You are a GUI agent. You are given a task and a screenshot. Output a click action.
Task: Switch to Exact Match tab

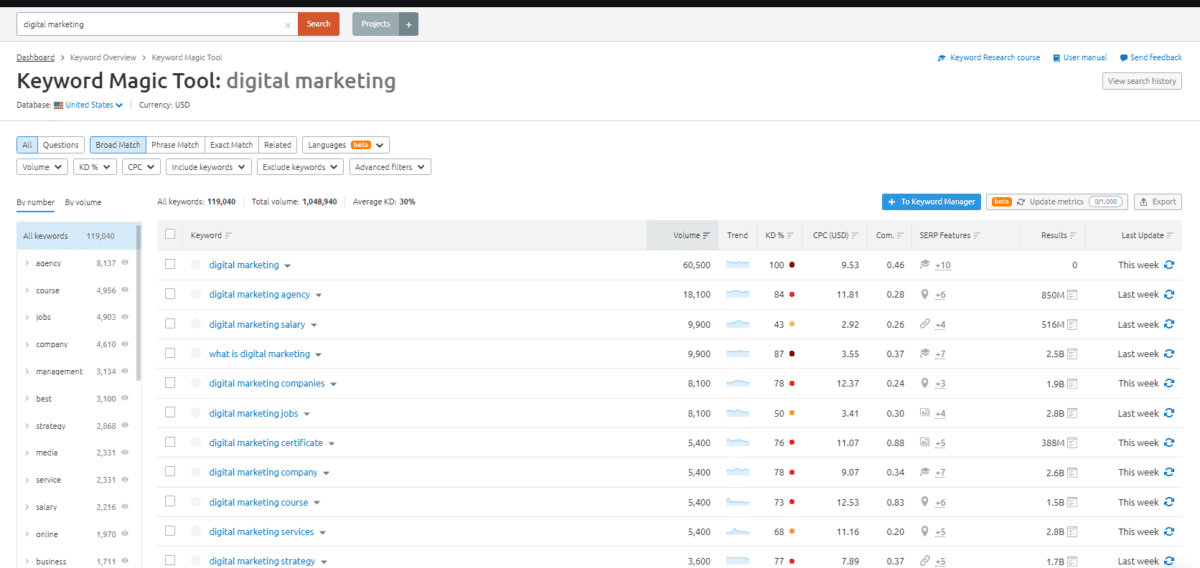click(x=232, y=145)
